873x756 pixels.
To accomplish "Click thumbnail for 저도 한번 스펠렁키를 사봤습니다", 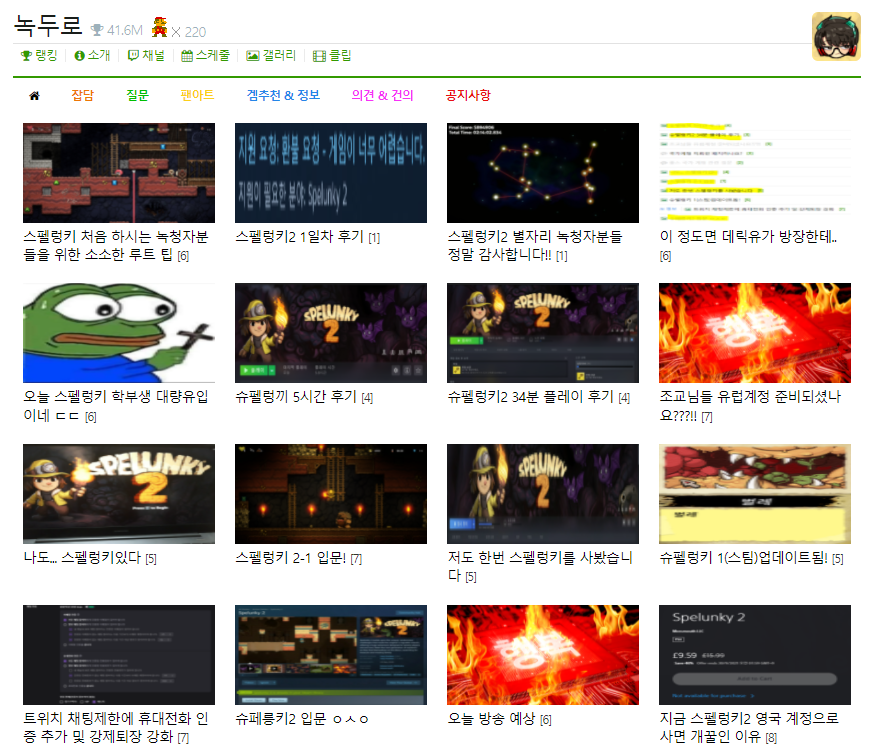I will click(x=543, y=494).
